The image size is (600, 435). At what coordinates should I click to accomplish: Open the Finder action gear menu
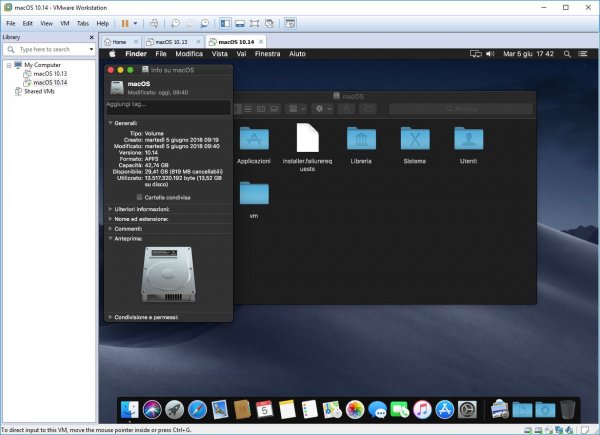(323, 109)
